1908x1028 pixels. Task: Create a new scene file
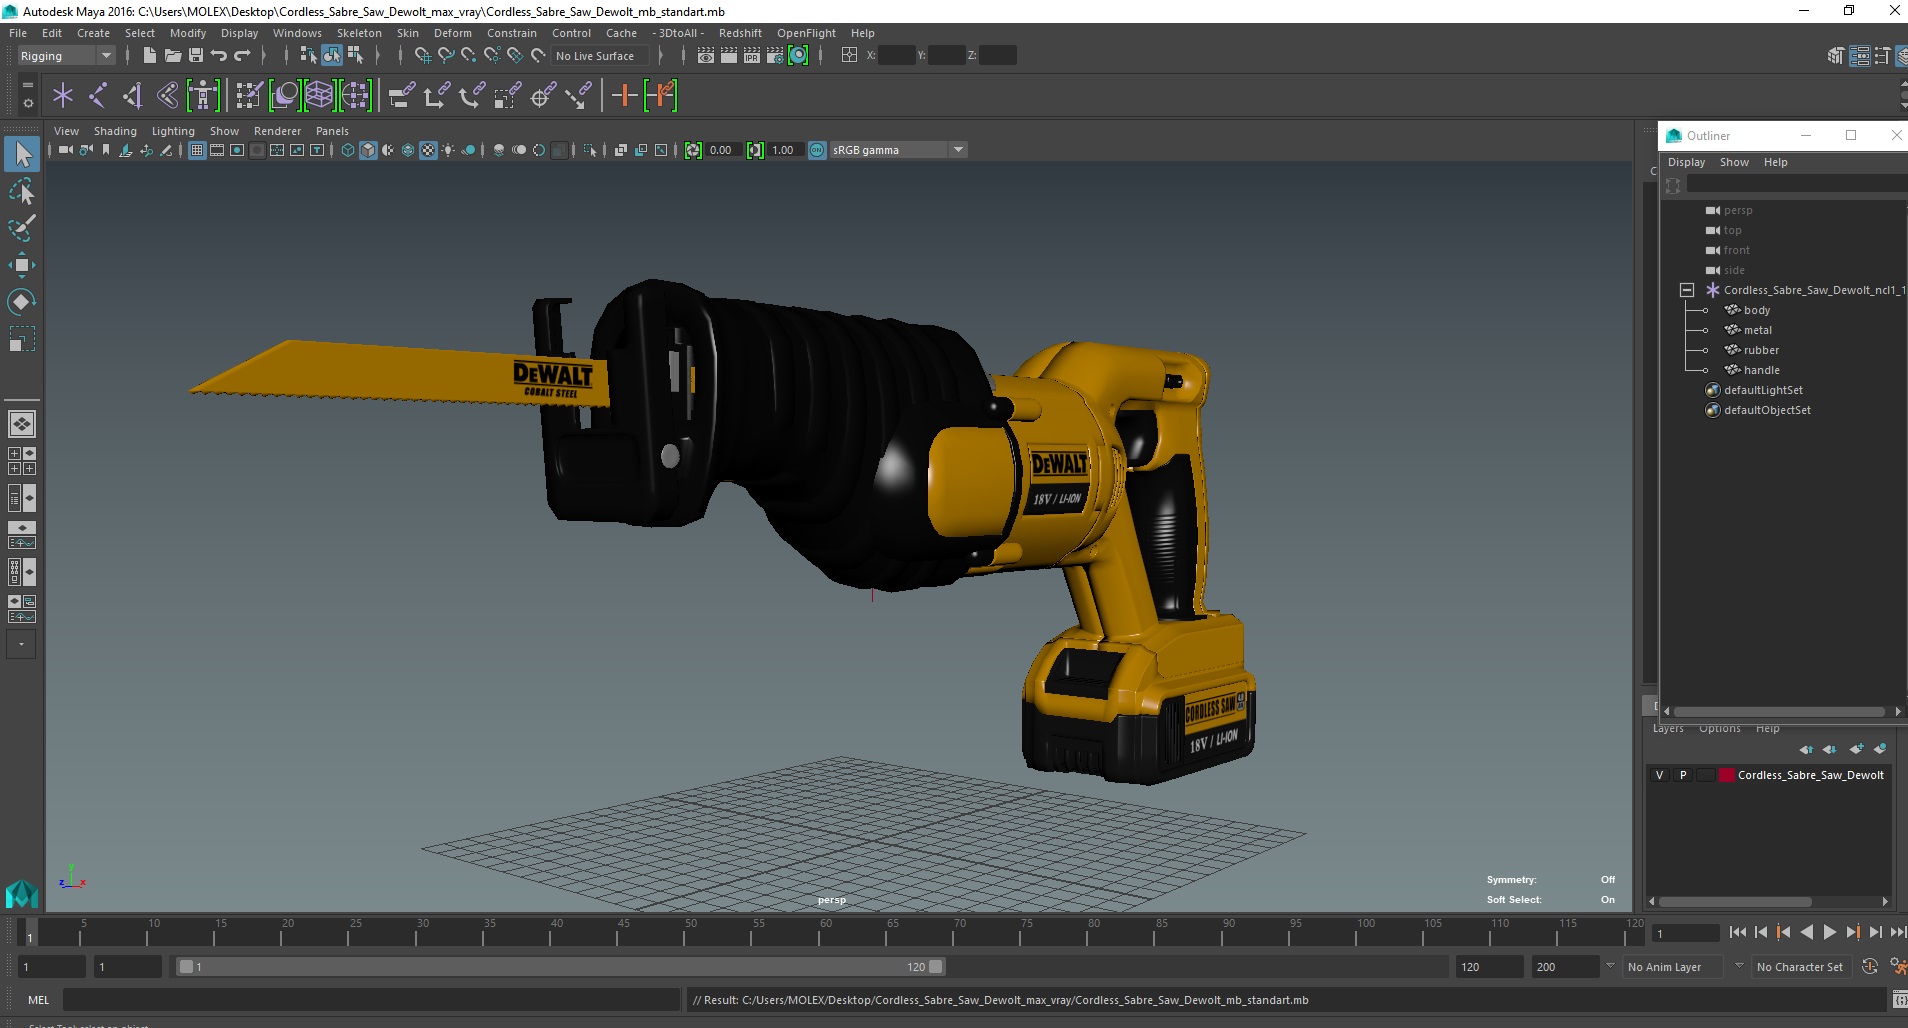pyautogui.click(x=149, y=56)
